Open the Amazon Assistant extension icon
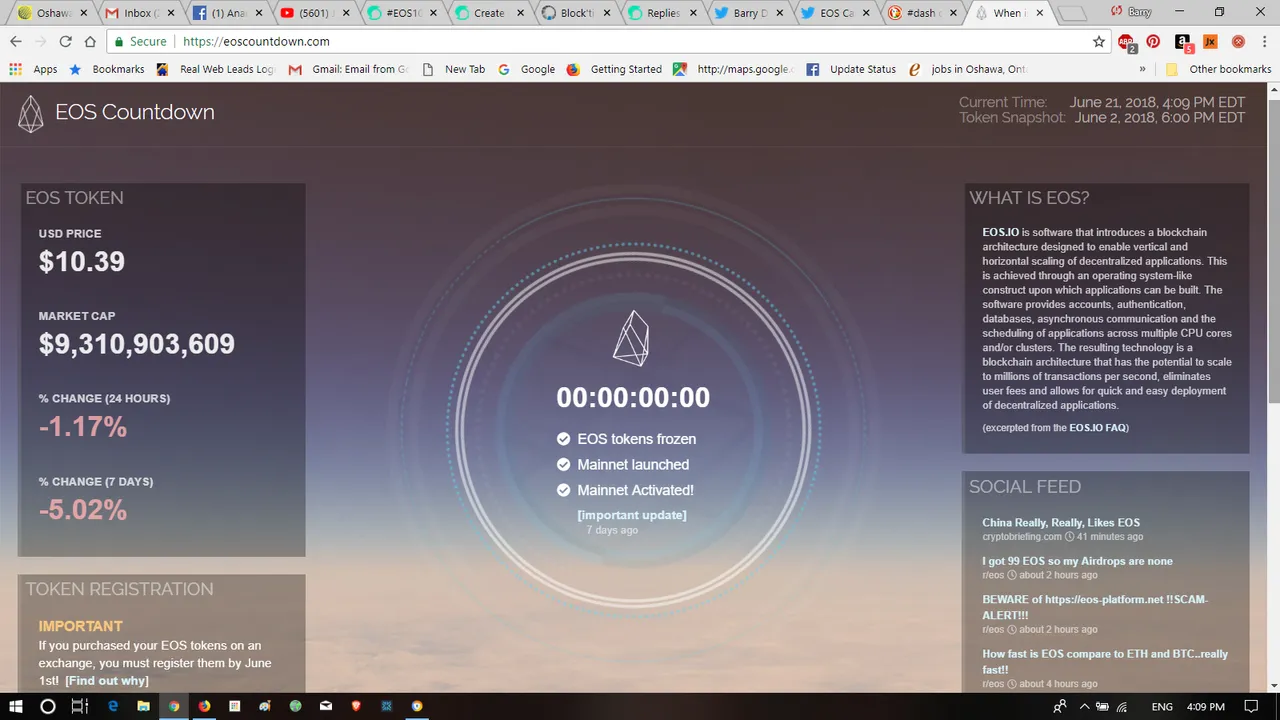 pyautogui.click(x=1183, y=42)
